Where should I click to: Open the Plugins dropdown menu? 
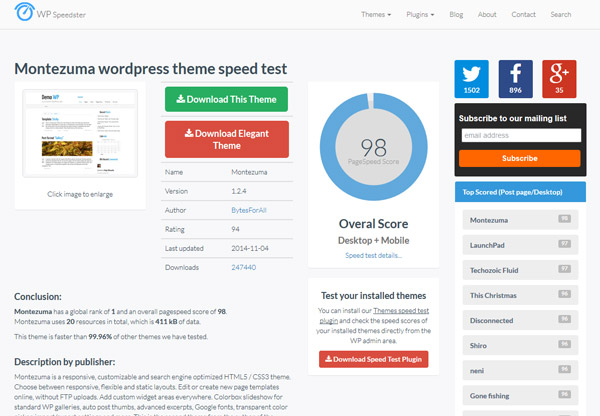click(x=420, y=15)
